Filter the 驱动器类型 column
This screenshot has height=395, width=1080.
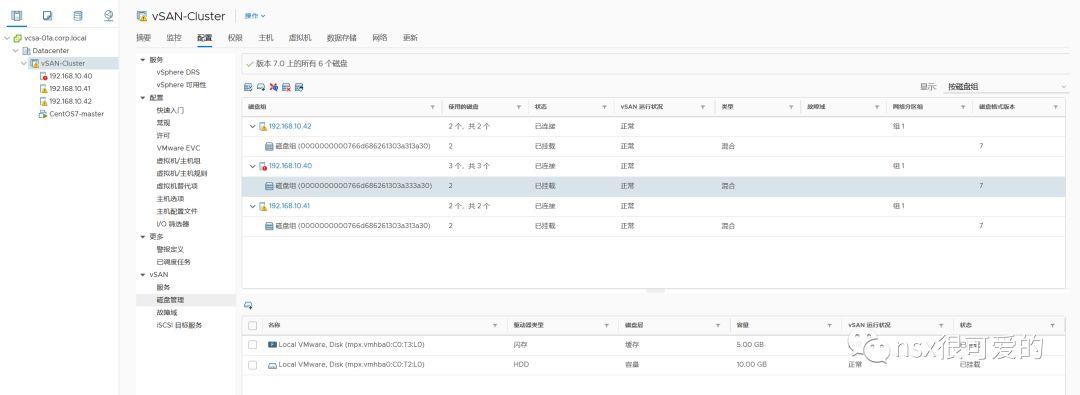(607, 325)
